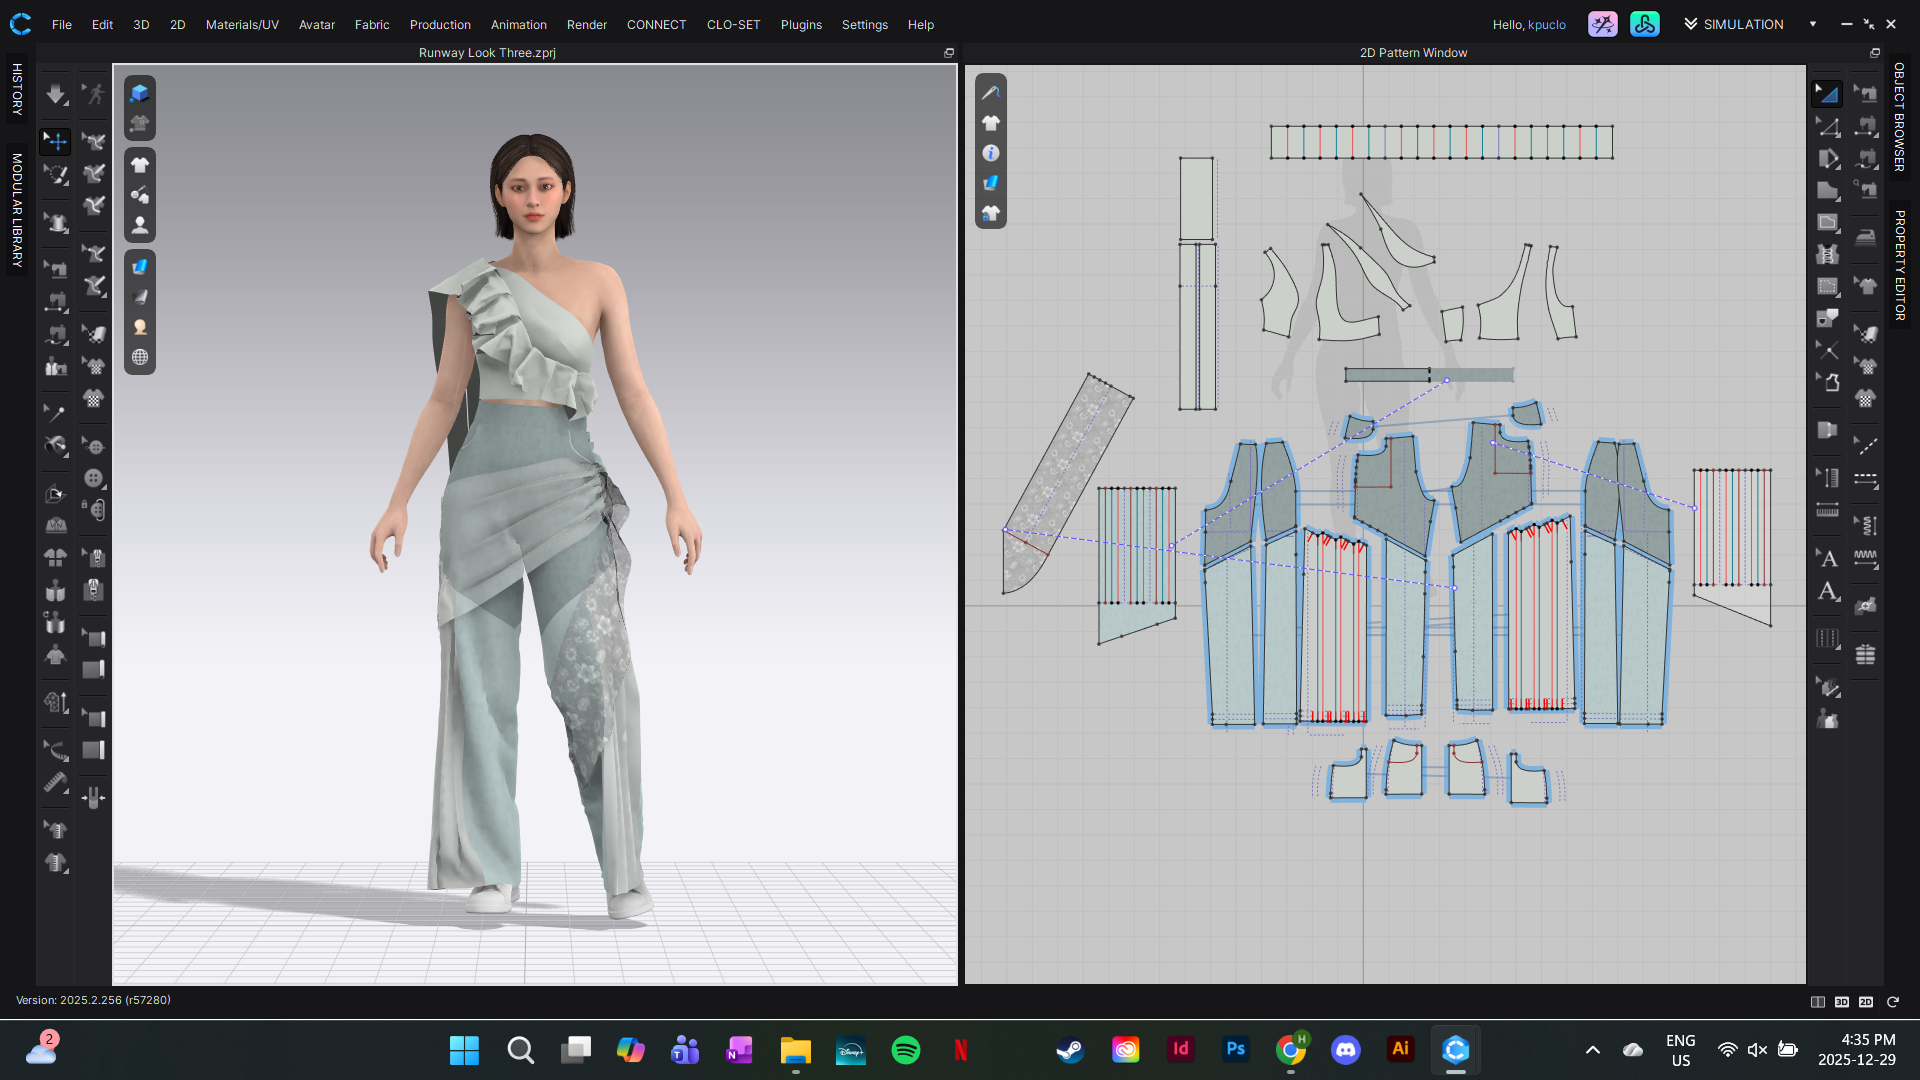Toggle info display icon in 2D window
1920x1080 pixels.
click(990, 153)
